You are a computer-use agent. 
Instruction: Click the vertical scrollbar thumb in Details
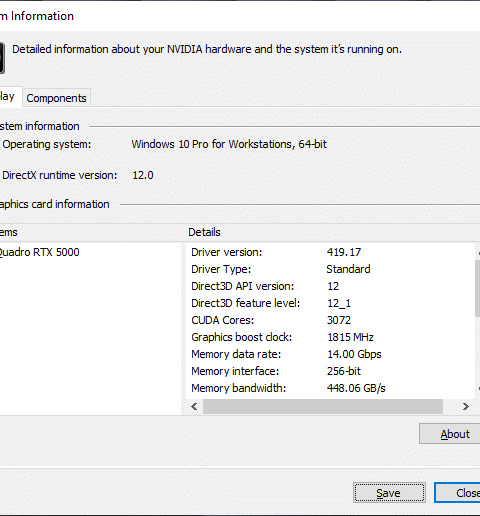[477, 289]
